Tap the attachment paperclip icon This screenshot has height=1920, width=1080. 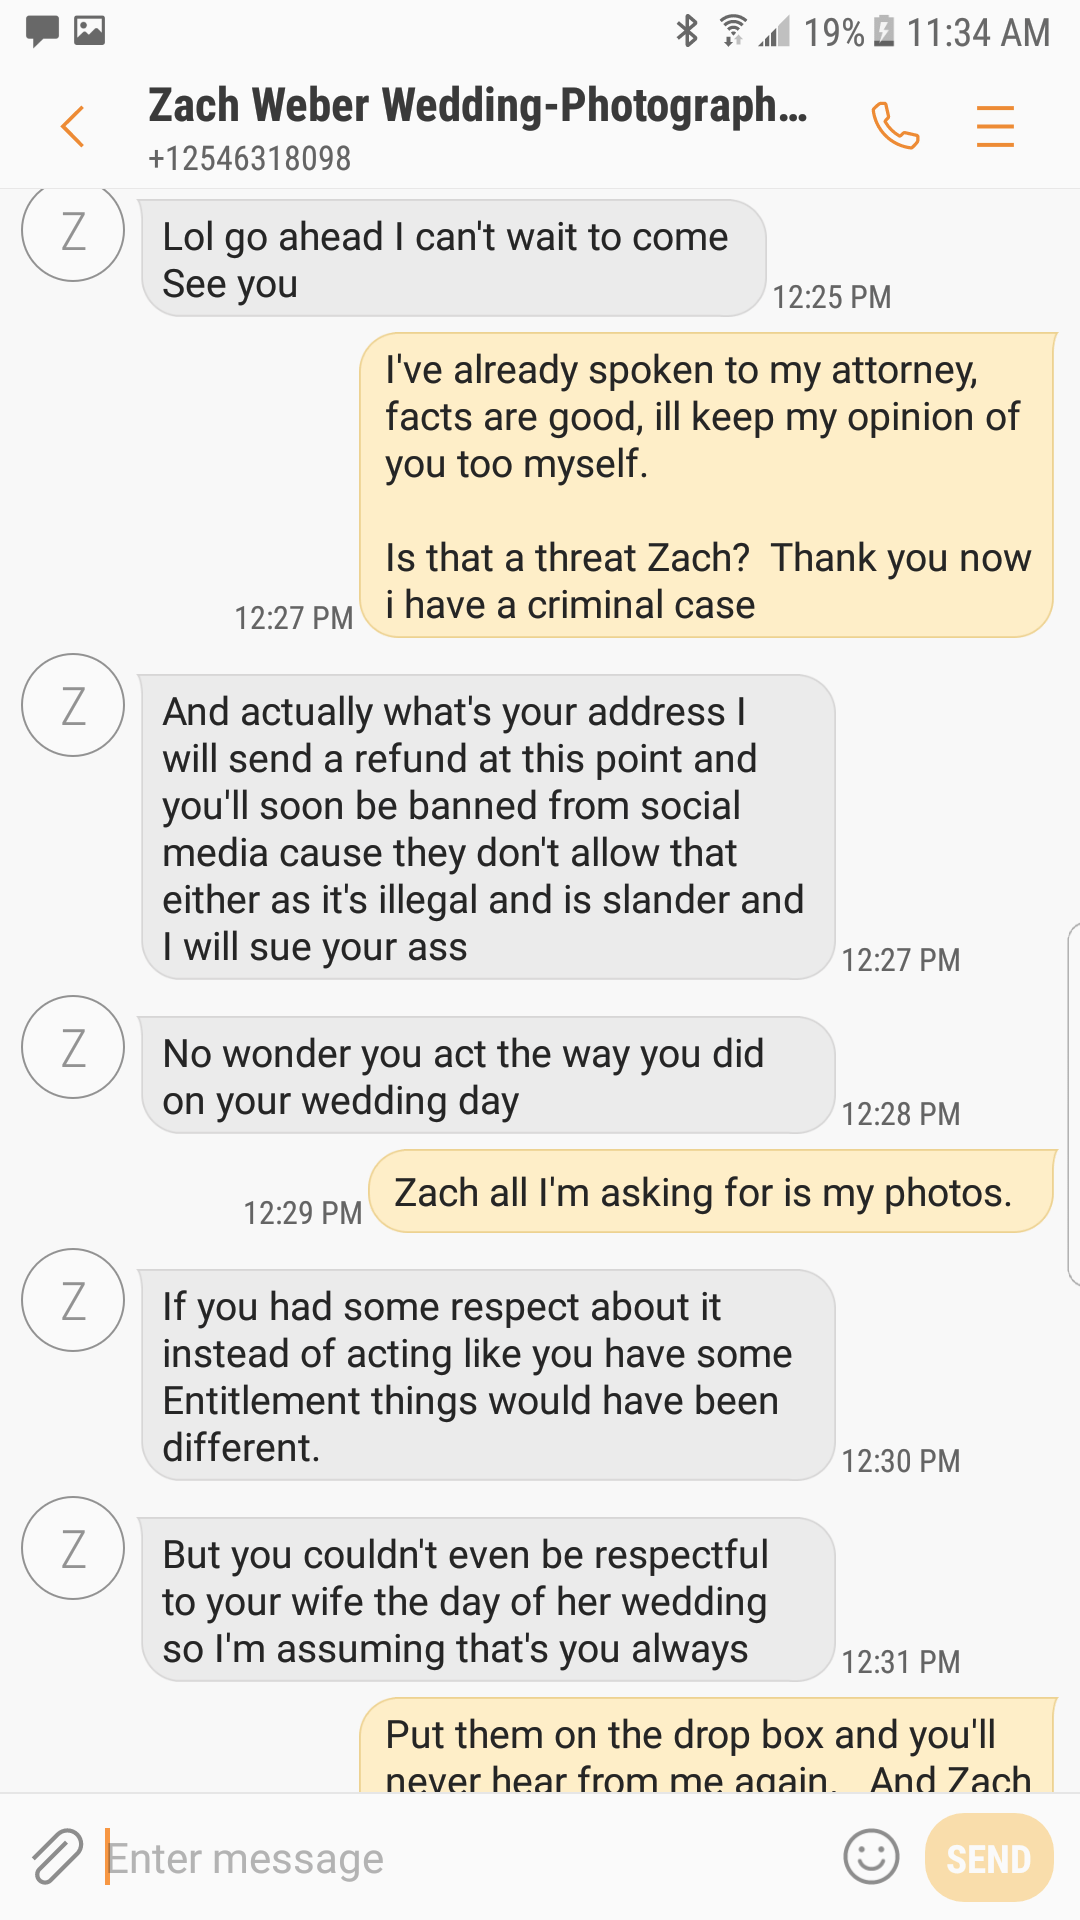point(57,1857)
